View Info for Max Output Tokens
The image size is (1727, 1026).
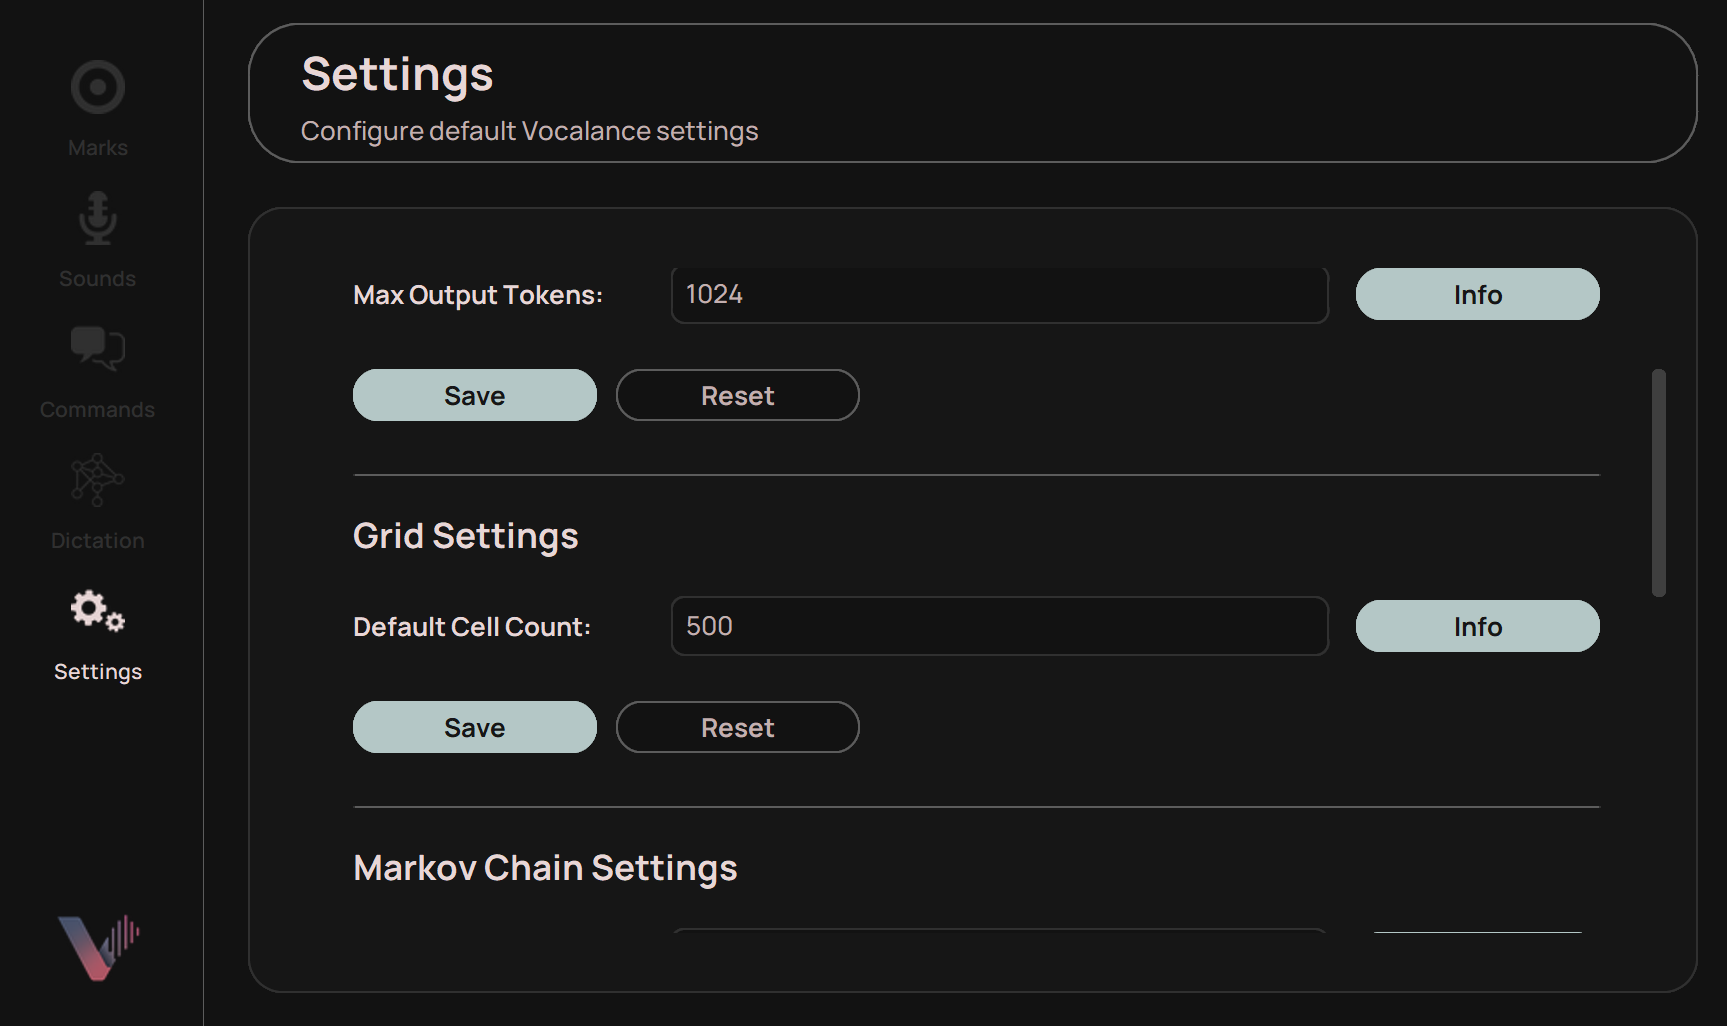[1477, 294]
